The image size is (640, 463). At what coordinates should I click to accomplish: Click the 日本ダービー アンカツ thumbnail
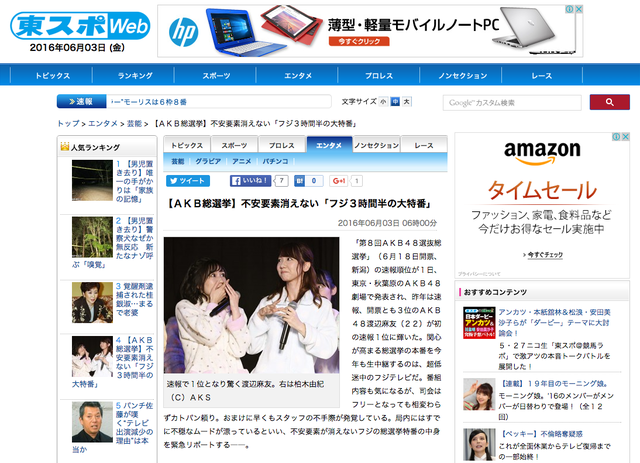click(479, 323)
